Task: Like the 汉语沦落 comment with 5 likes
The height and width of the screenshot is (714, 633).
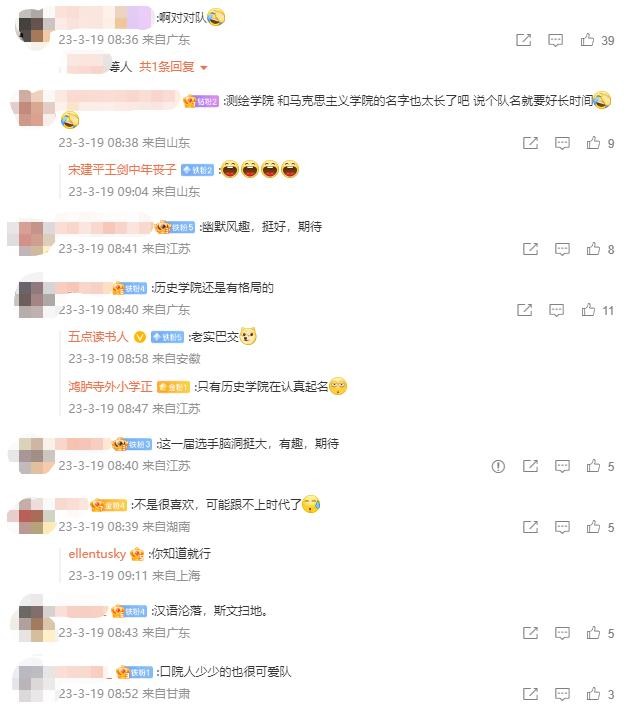Action: point(593,633)
